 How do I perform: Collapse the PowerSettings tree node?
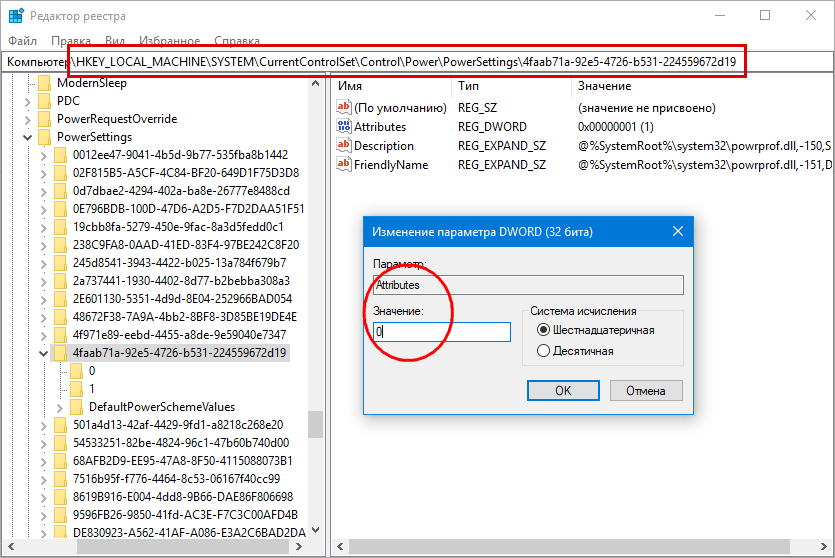(x=28, y=137)
